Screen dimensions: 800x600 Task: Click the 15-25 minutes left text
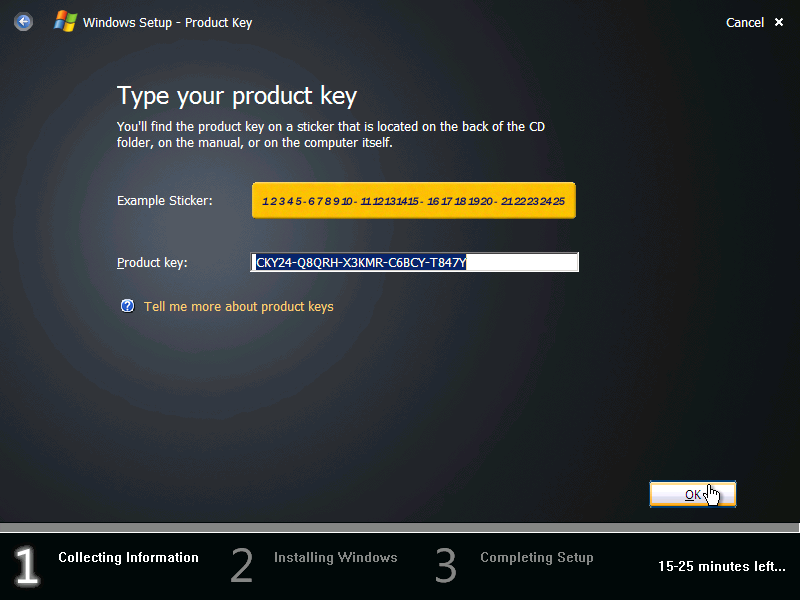[x=721, y=566]
